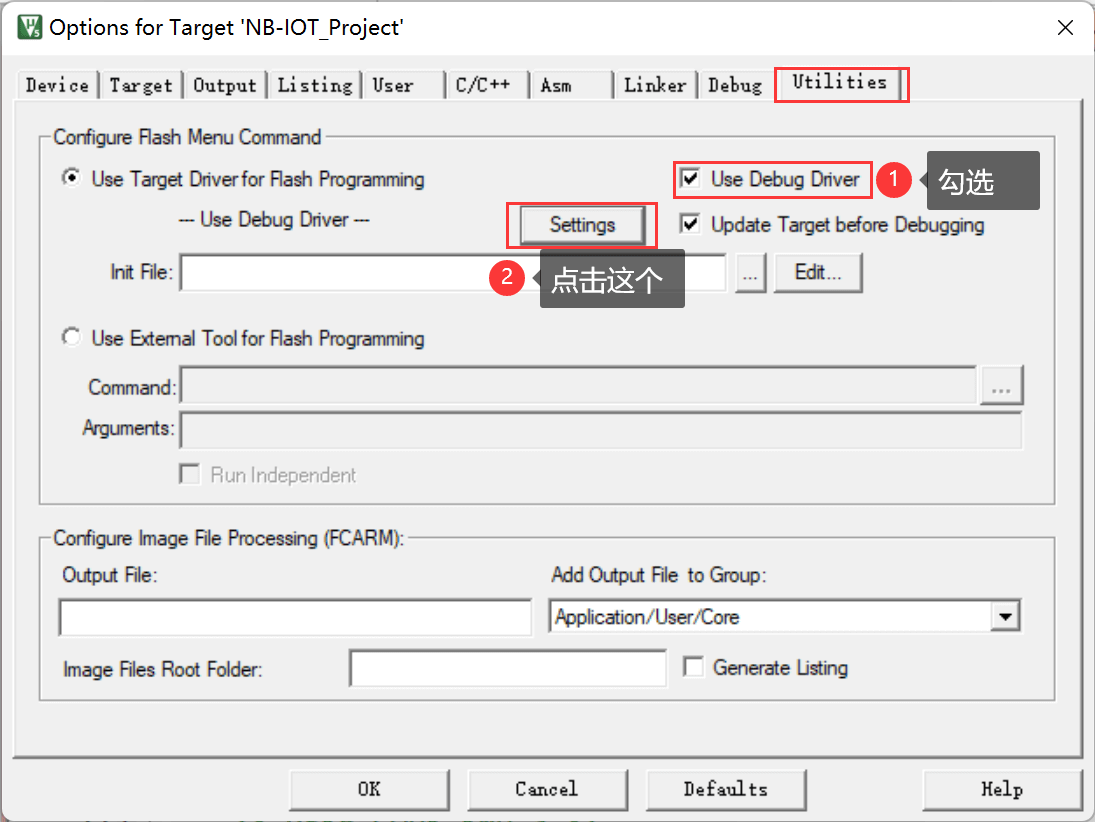
Task: Open the C/C++ tab
Action: pyautogui.click(x=483, y=85)
